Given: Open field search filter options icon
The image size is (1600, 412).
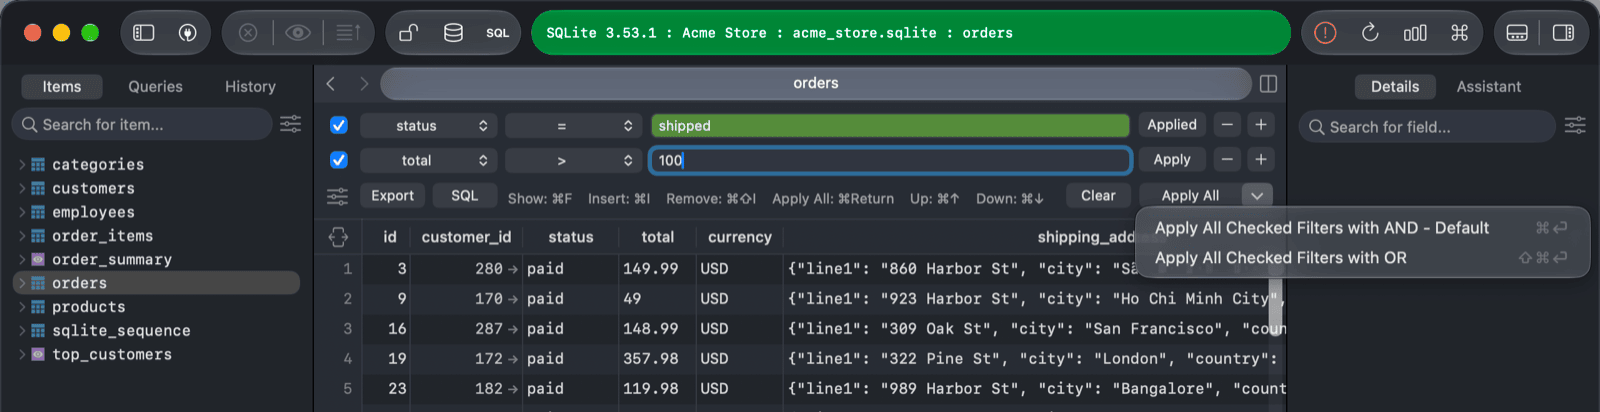Looking at the screenshot, I should point(1575,125).
